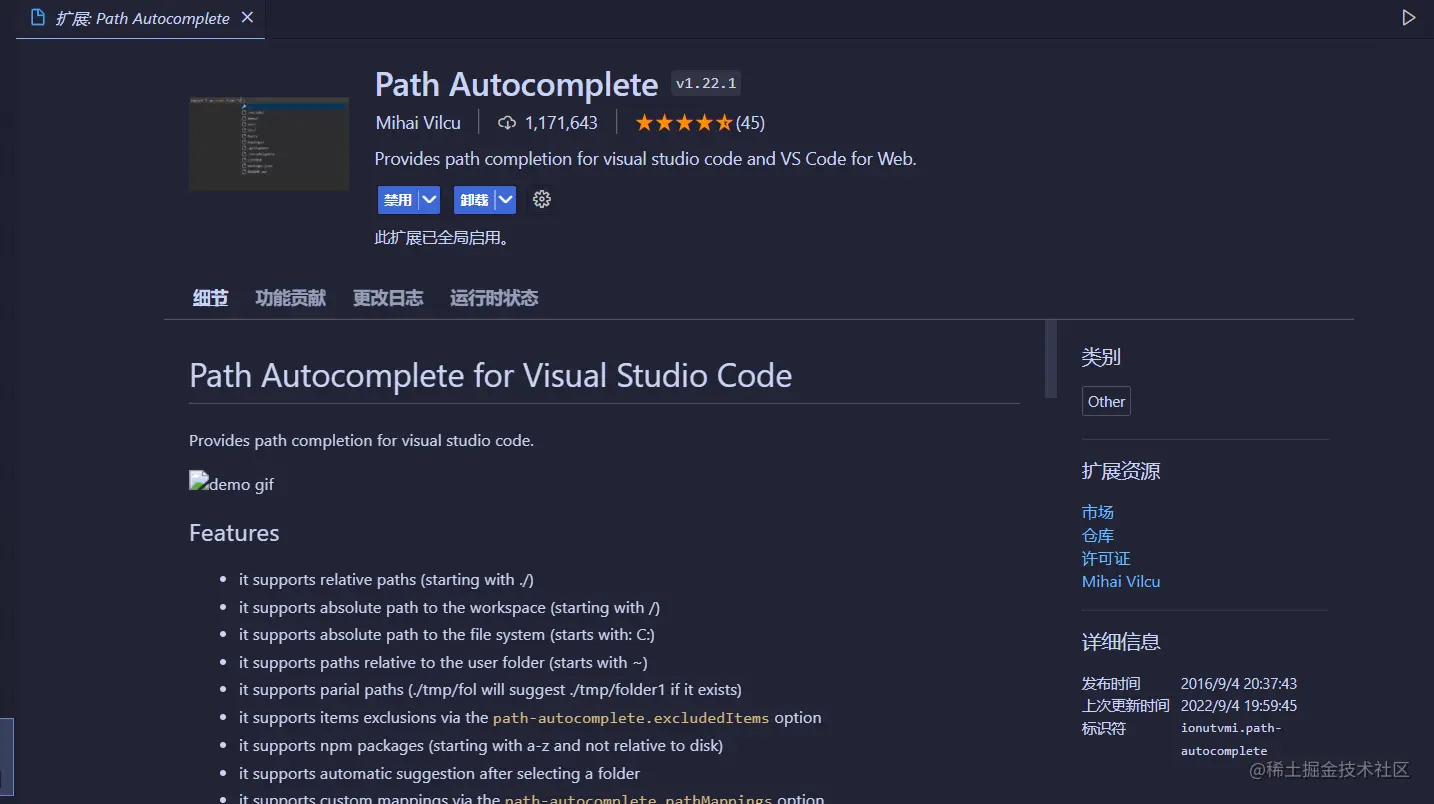Open the 运行时状态 tab
This screenshot has width=1434, height=804.
494,298
